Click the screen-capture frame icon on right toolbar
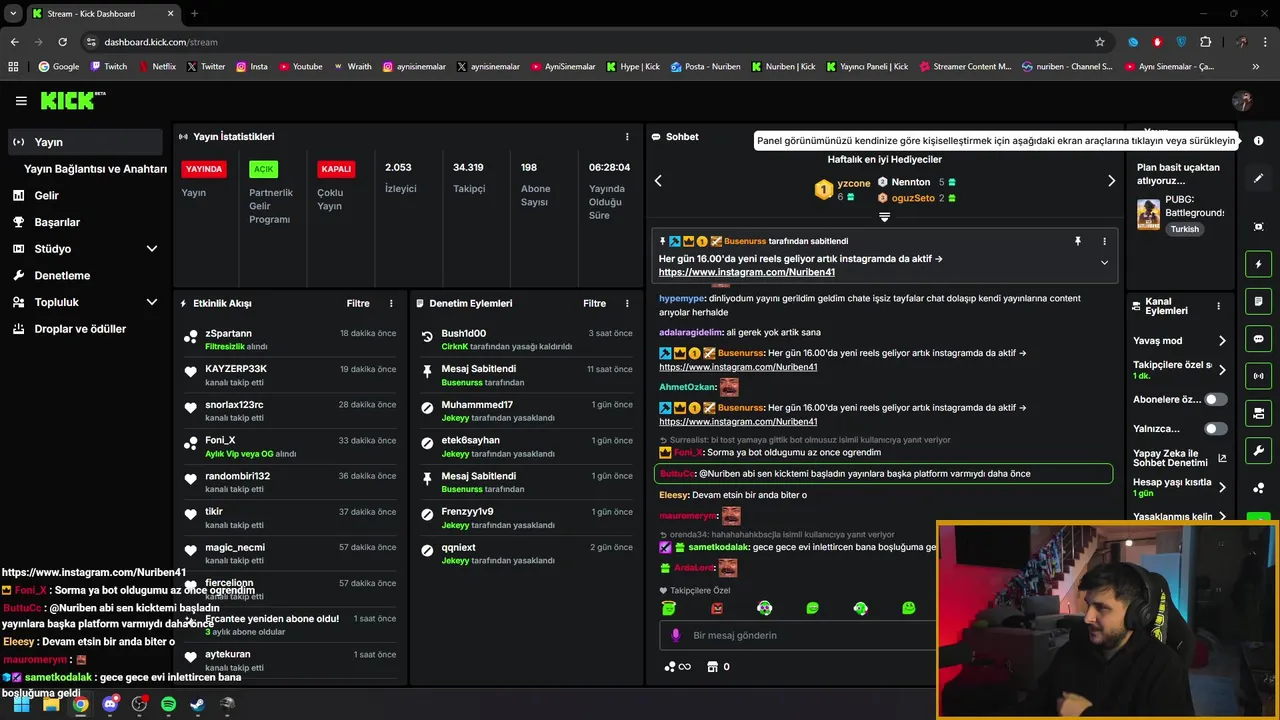The width and height of the screenshot is (1280, 720). pos(1258,227)
